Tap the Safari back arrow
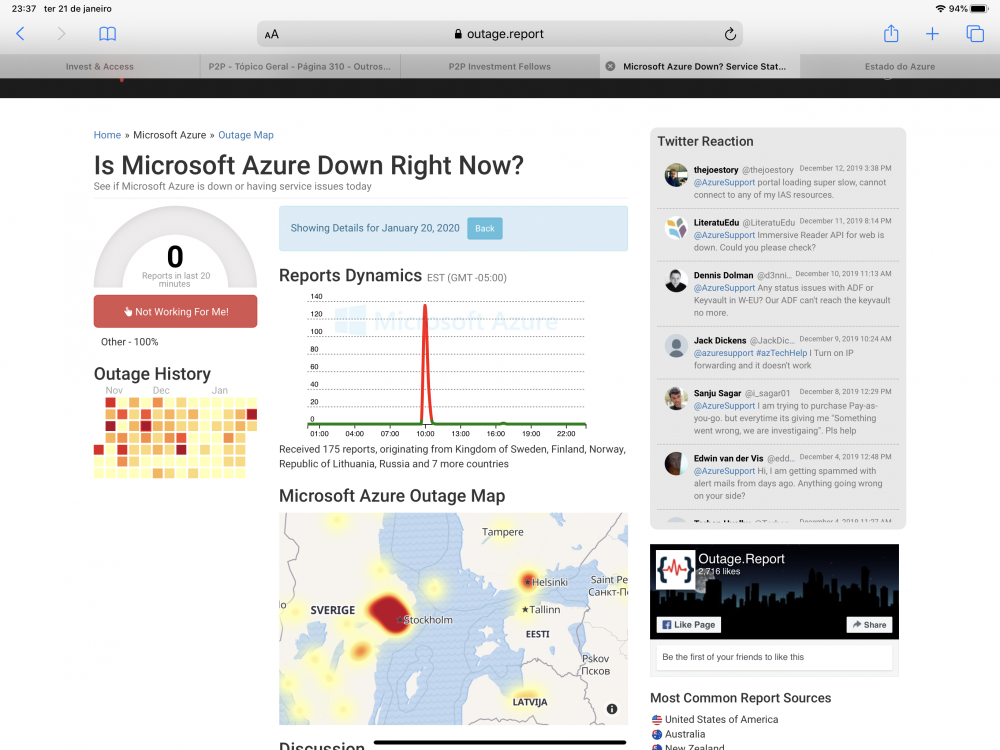Screen dimensions: 1000x750 (20, 34)
